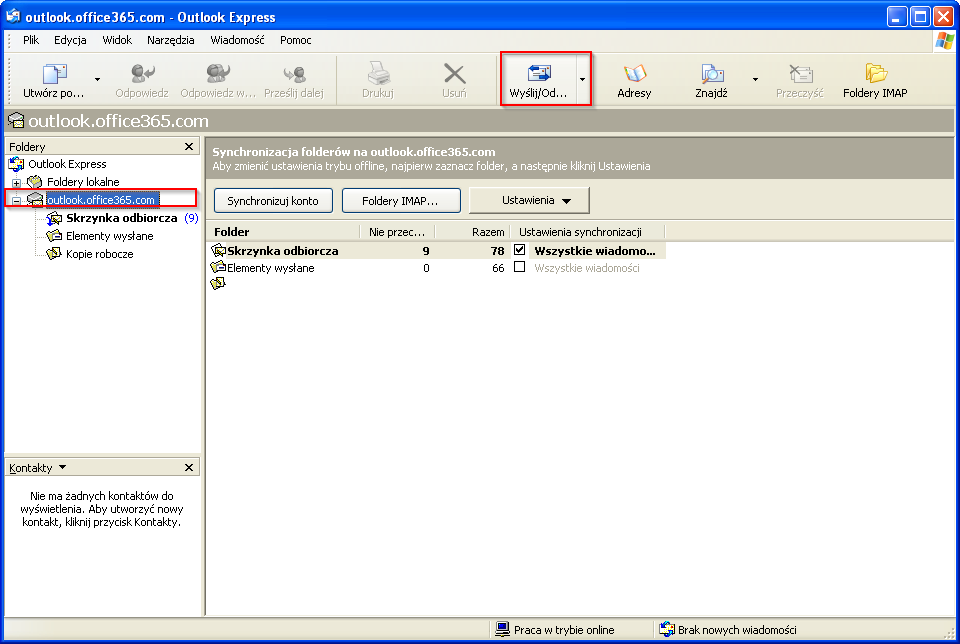Sort by the Razem column header
The width and height of the screenshot is (960, 644).
(471, 232)
